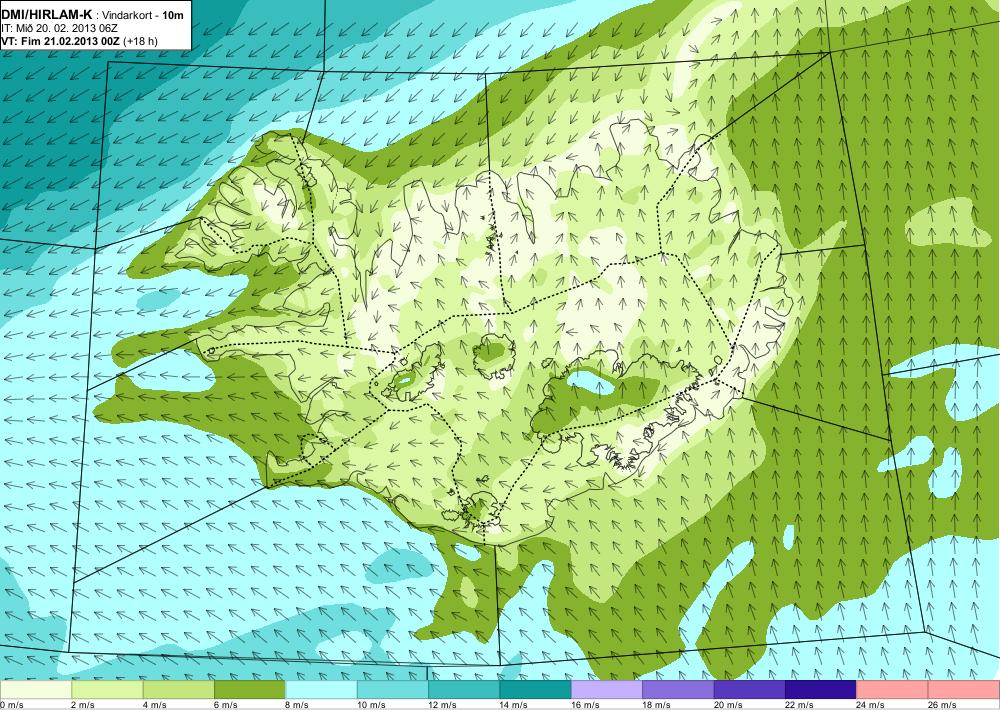Viewport: 1000px width, 710px height.
Task: Click the 'Vindarkort - 10m' map title text
Action: [x=143, y=16]
